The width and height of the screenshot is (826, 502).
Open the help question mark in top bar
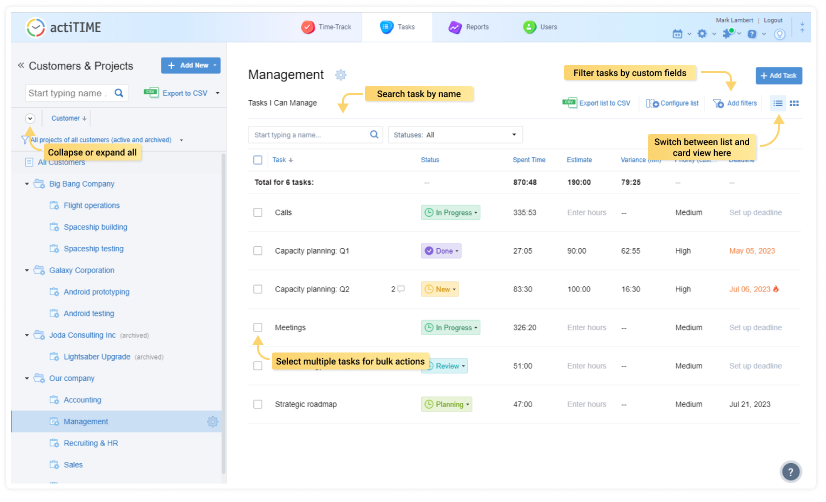(x=752, y=34)
